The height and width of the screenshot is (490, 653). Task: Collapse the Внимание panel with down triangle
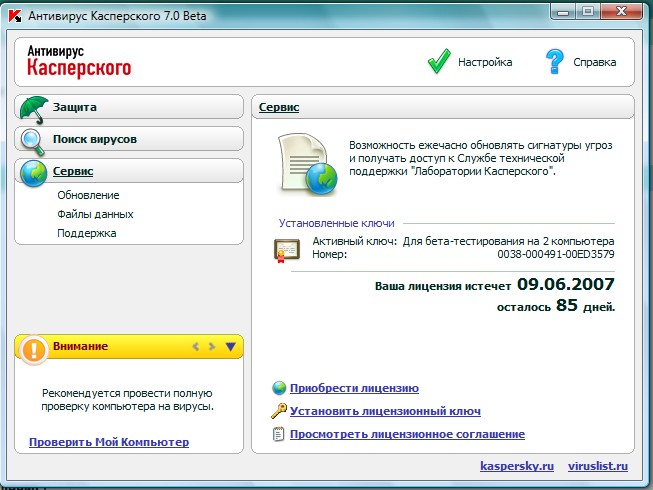pos(231,346)
